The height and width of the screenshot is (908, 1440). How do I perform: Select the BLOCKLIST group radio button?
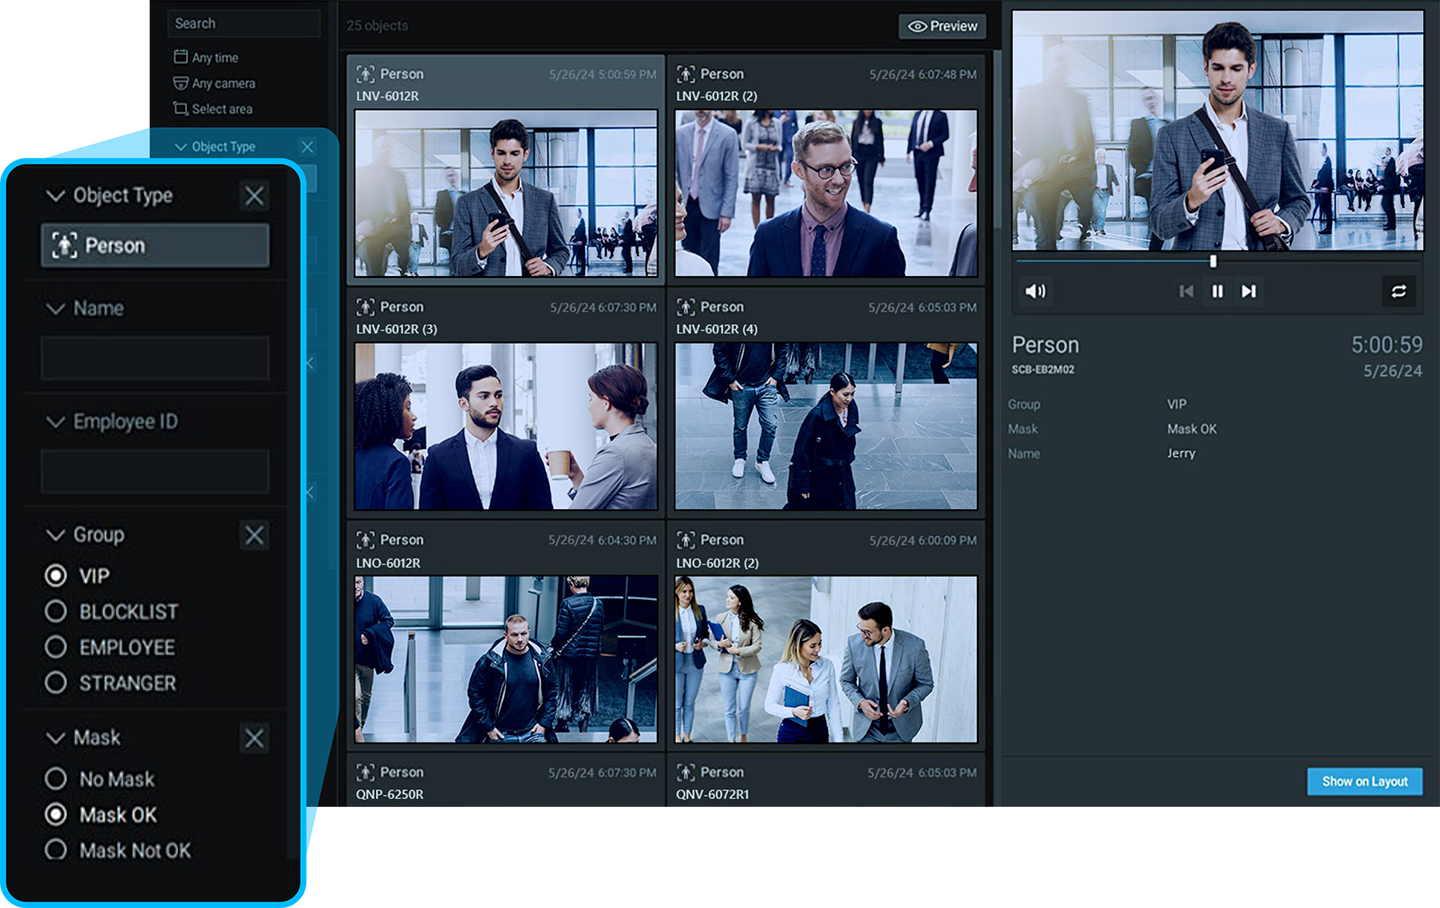pos(56,611)
